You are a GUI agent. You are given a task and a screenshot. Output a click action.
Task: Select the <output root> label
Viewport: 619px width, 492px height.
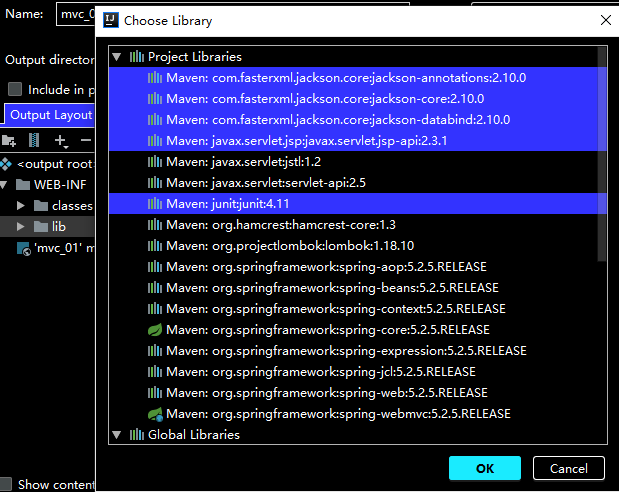click(x=56, y=164)
